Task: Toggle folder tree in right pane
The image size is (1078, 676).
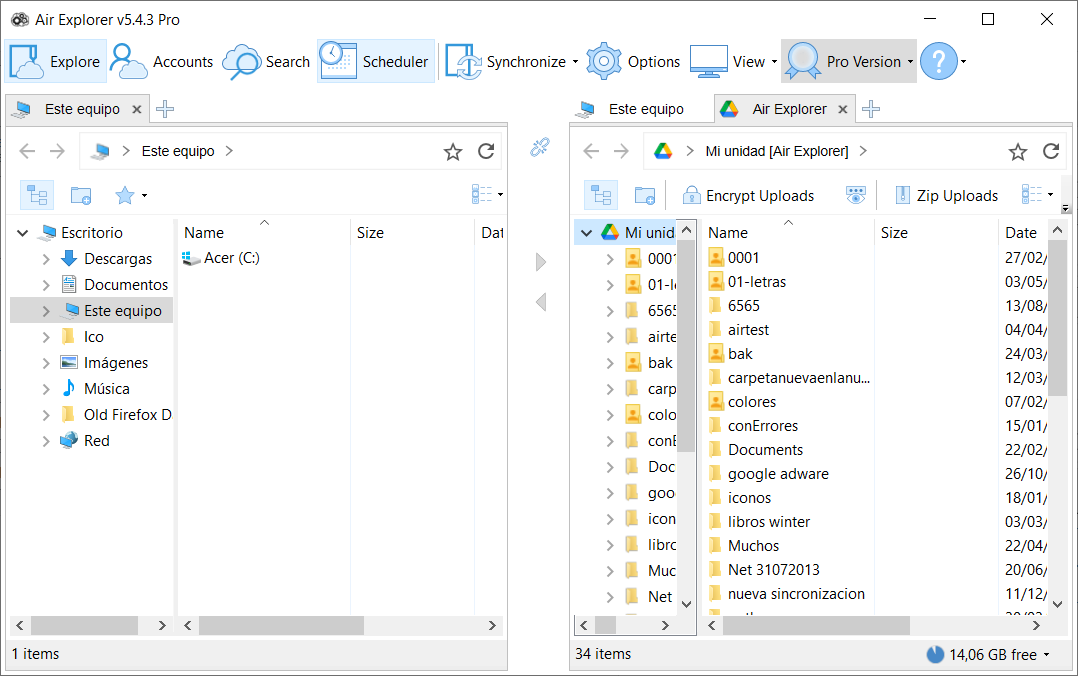Action: 602,195
